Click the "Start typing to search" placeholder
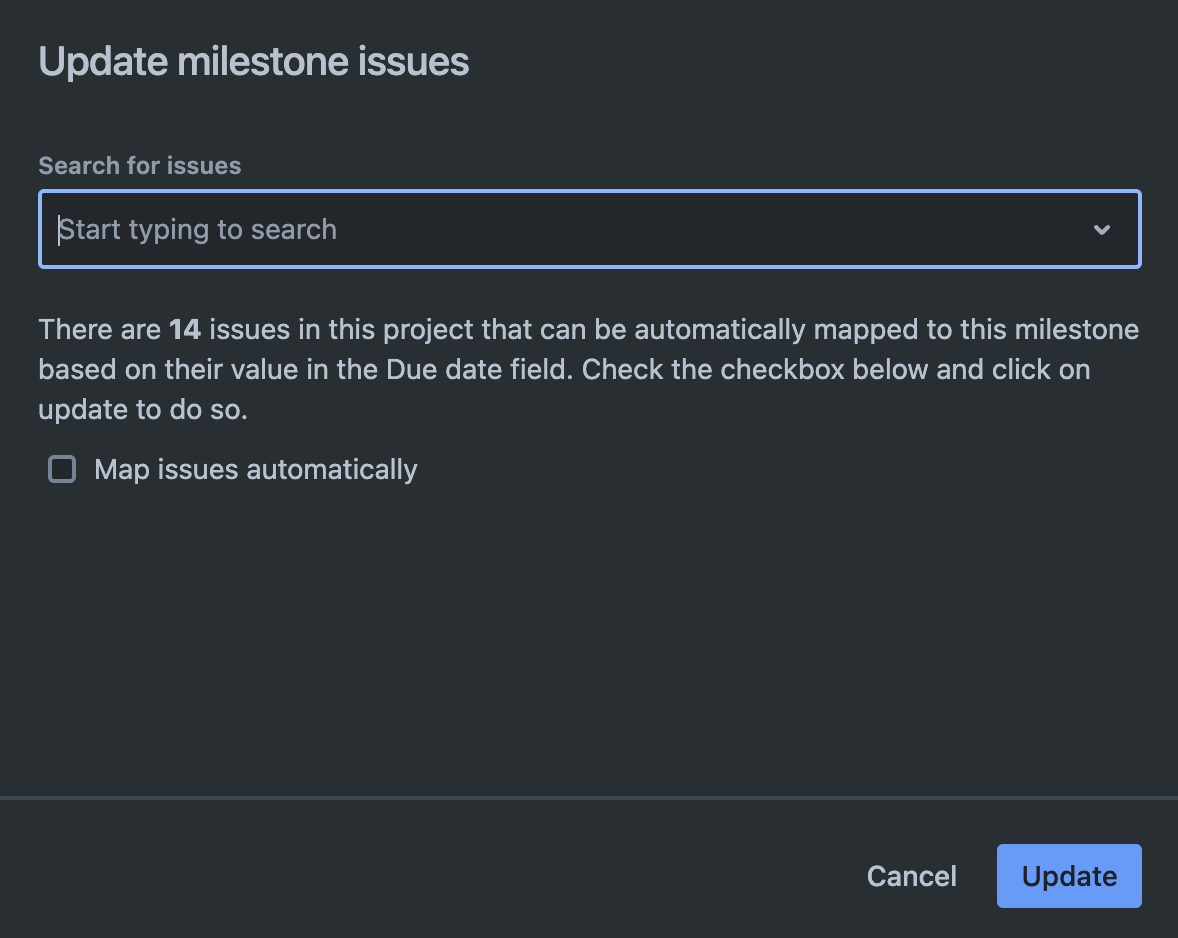Viewport: 1178px width, 938px height. pos(198,230)
